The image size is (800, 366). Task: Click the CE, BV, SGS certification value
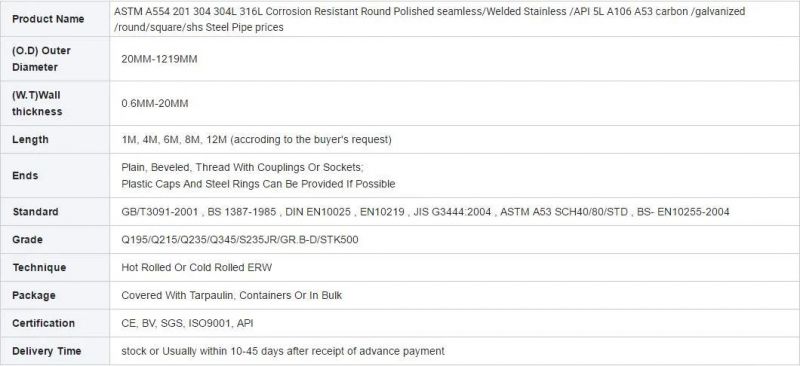point(187,323)
